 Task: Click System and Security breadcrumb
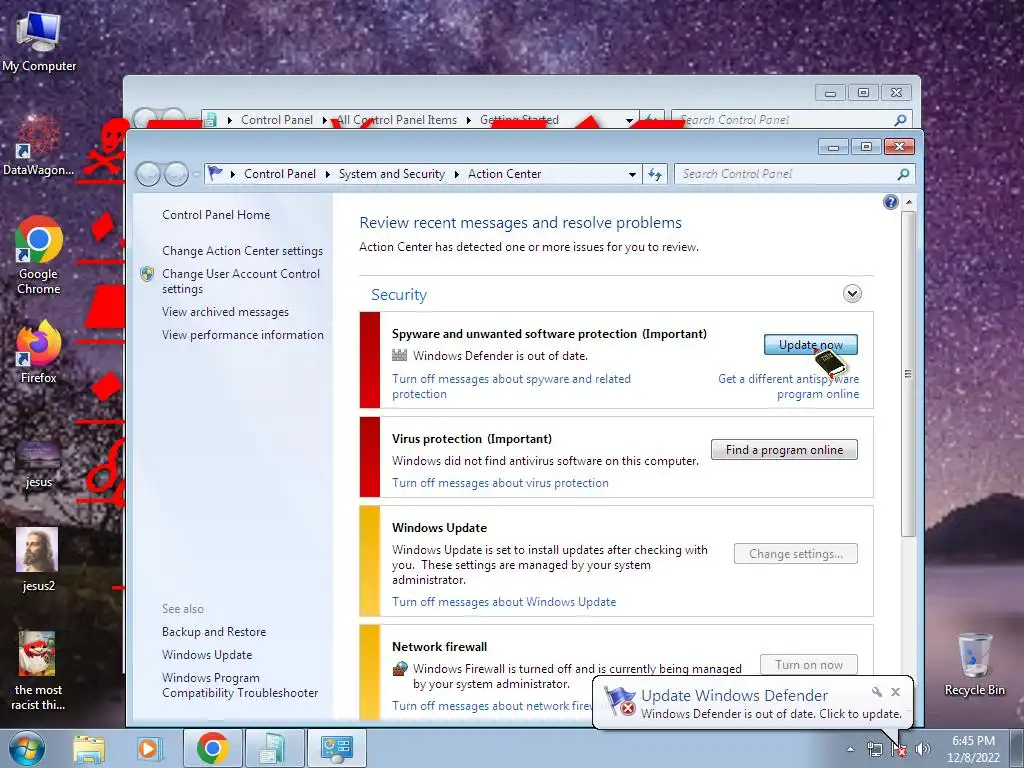(x=391, y=174)
